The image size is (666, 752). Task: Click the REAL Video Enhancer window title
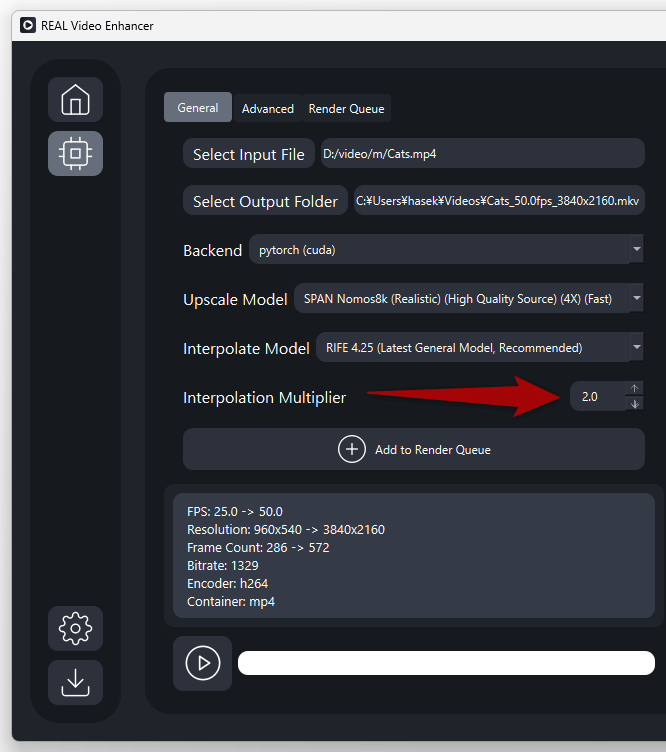(x=97, y=26)
